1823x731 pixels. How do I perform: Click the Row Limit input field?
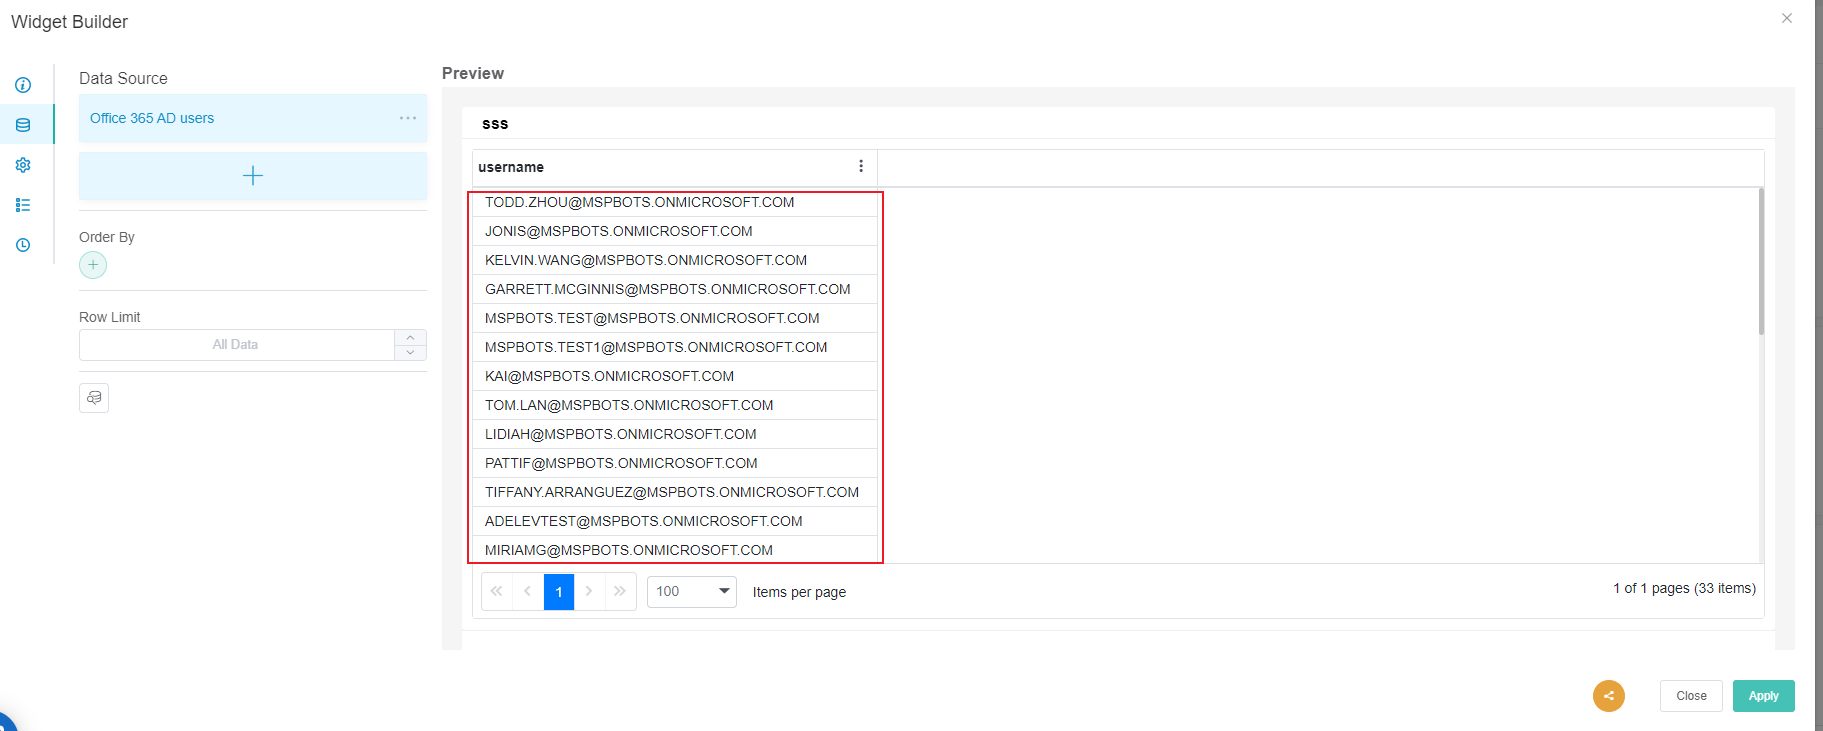tap(236, 345)
